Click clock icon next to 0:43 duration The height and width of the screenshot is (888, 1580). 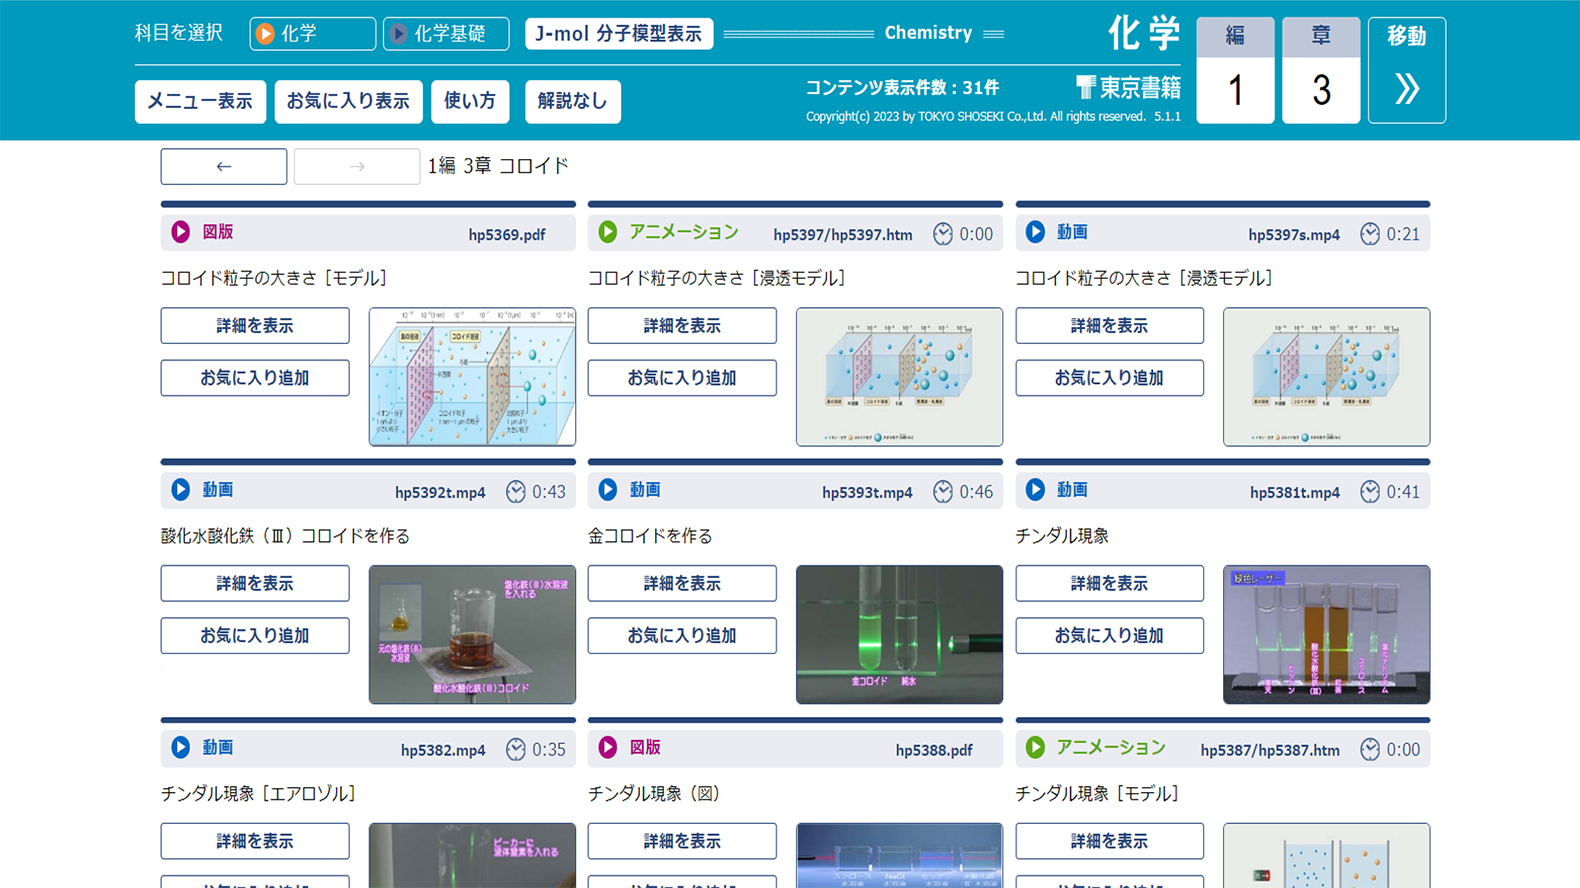coord(515,492)
